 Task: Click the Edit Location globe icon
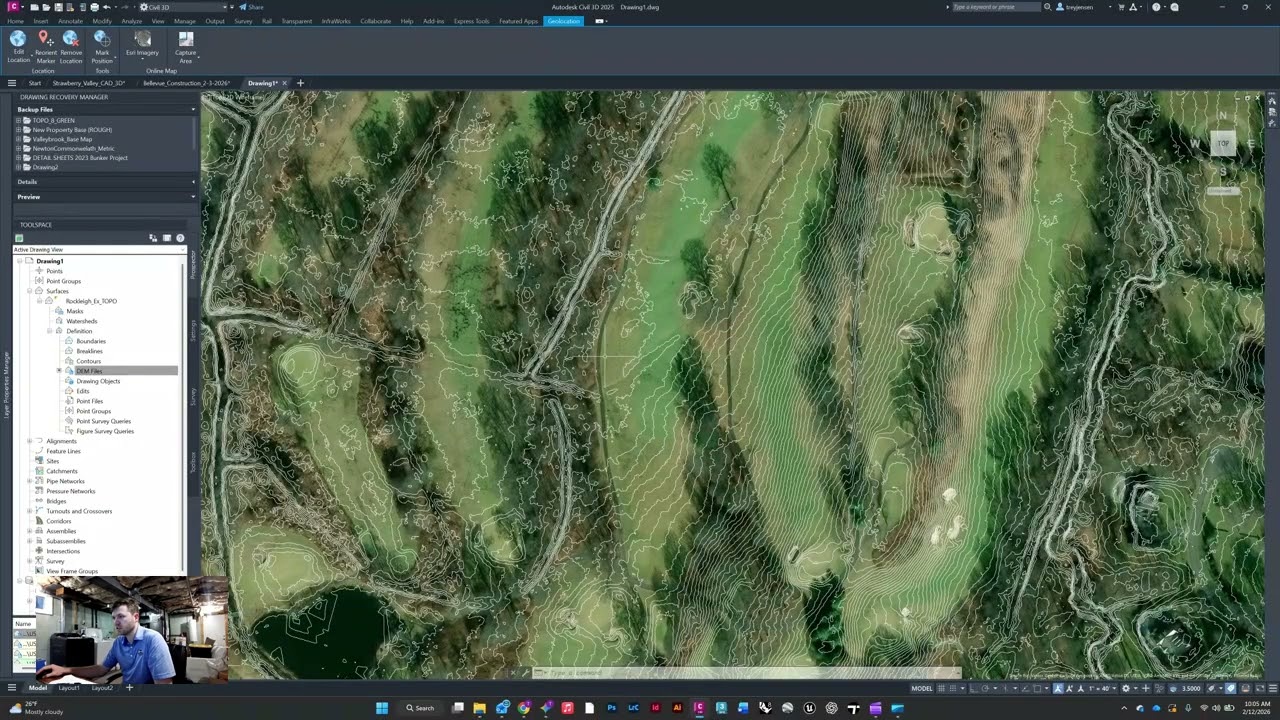click(x=18, y=39)
